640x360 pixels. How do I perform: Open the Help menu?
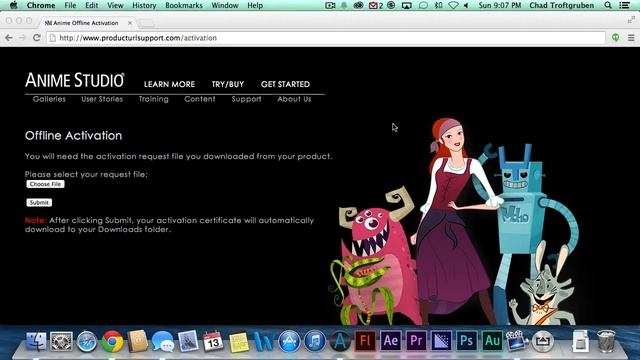255,5
